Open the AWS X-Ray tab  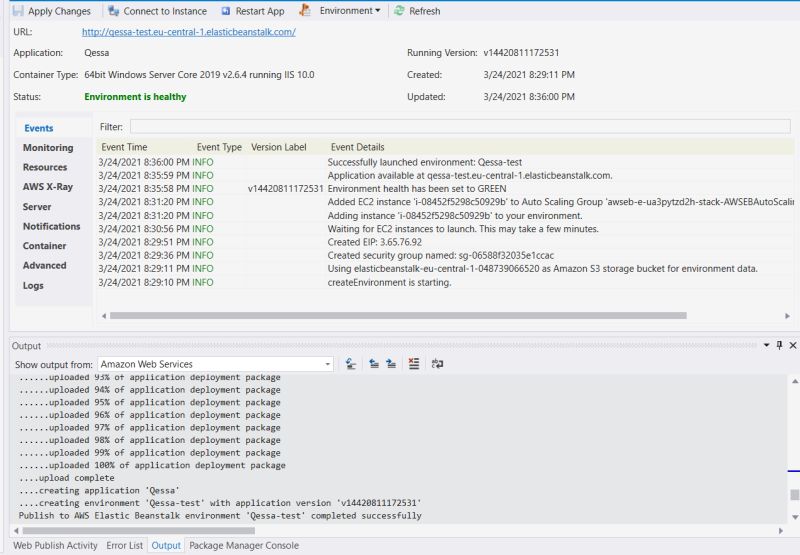point(48,187)
